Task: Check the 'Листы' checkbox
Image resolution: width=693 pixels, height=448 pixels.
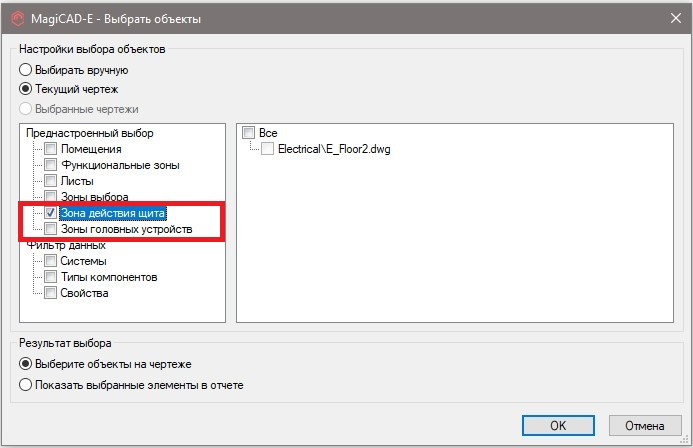Action: (x=51, y=181)
